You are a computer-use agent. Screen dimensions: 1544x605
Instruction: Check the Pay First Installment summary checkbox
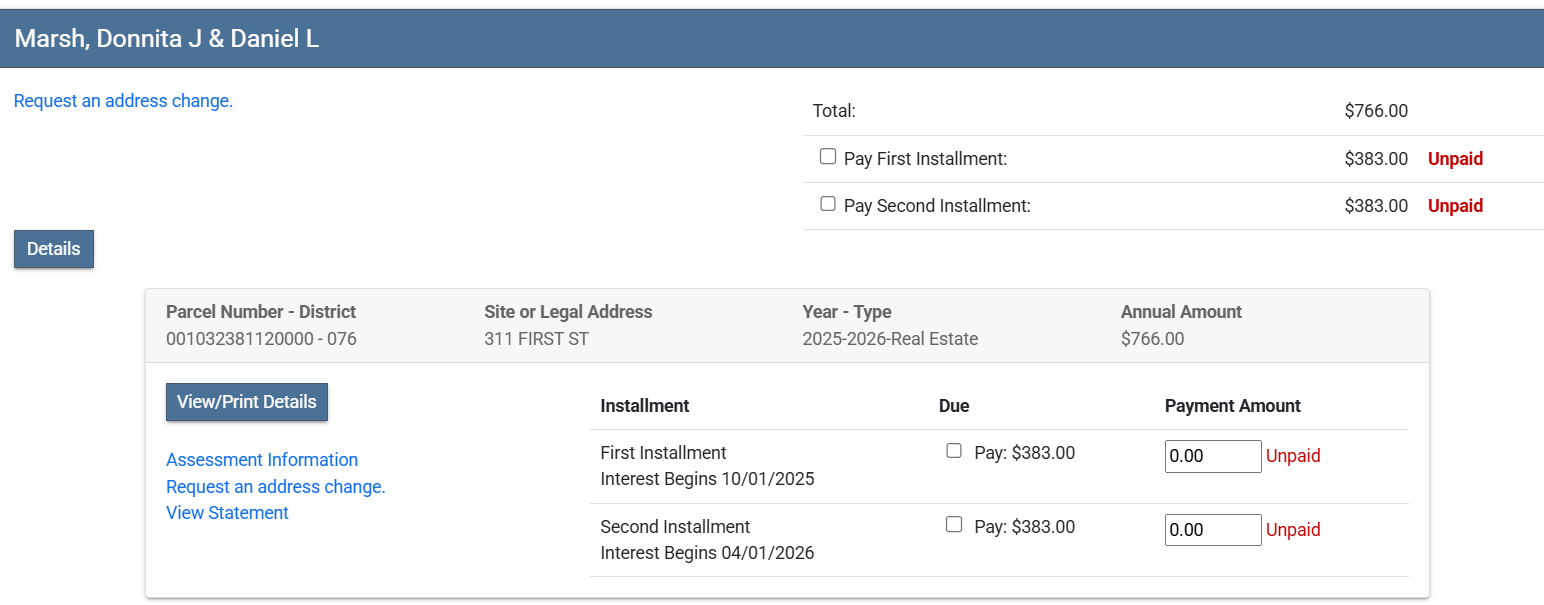pos(828,157)
